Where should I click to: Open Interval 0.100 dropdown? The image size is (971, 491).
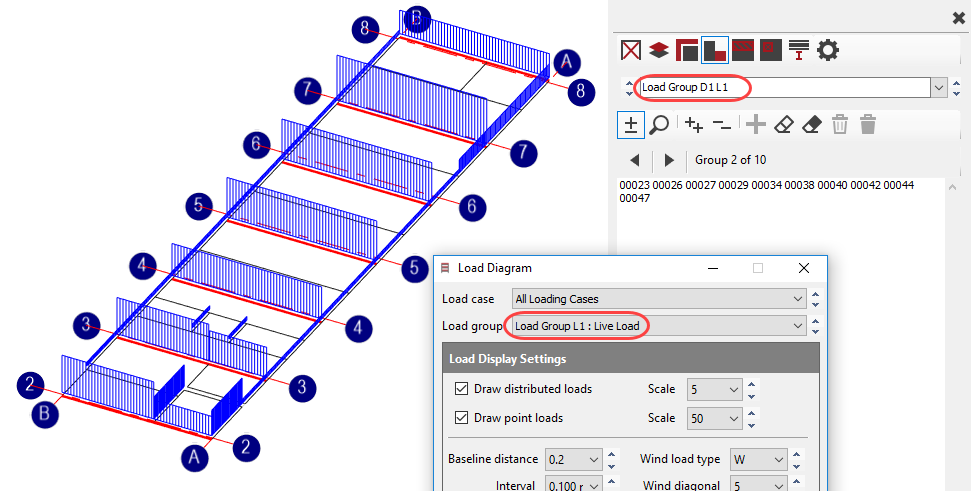click(573, 484)
